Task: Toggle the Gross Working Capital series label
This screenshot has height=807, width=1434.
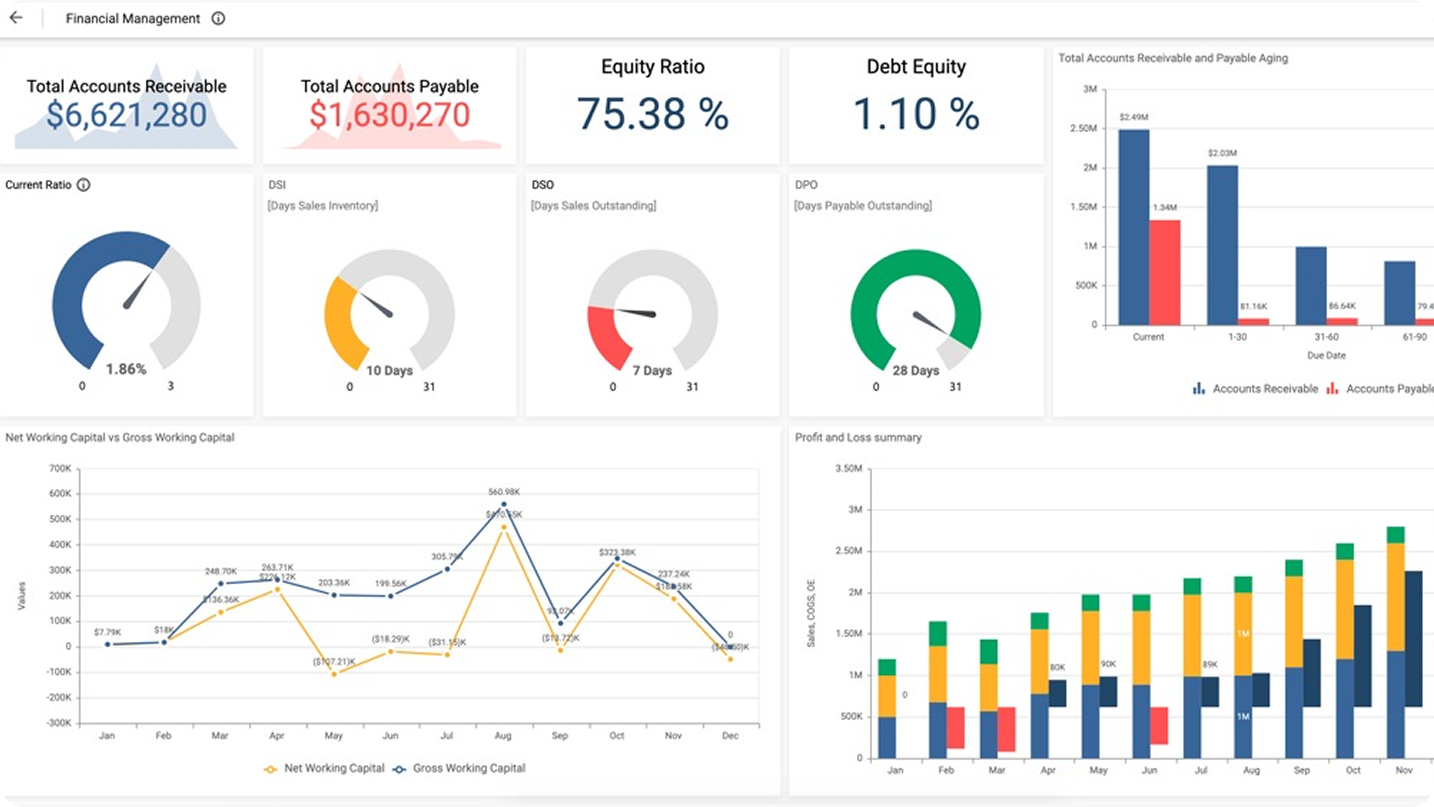Action: tap(469, 769)
